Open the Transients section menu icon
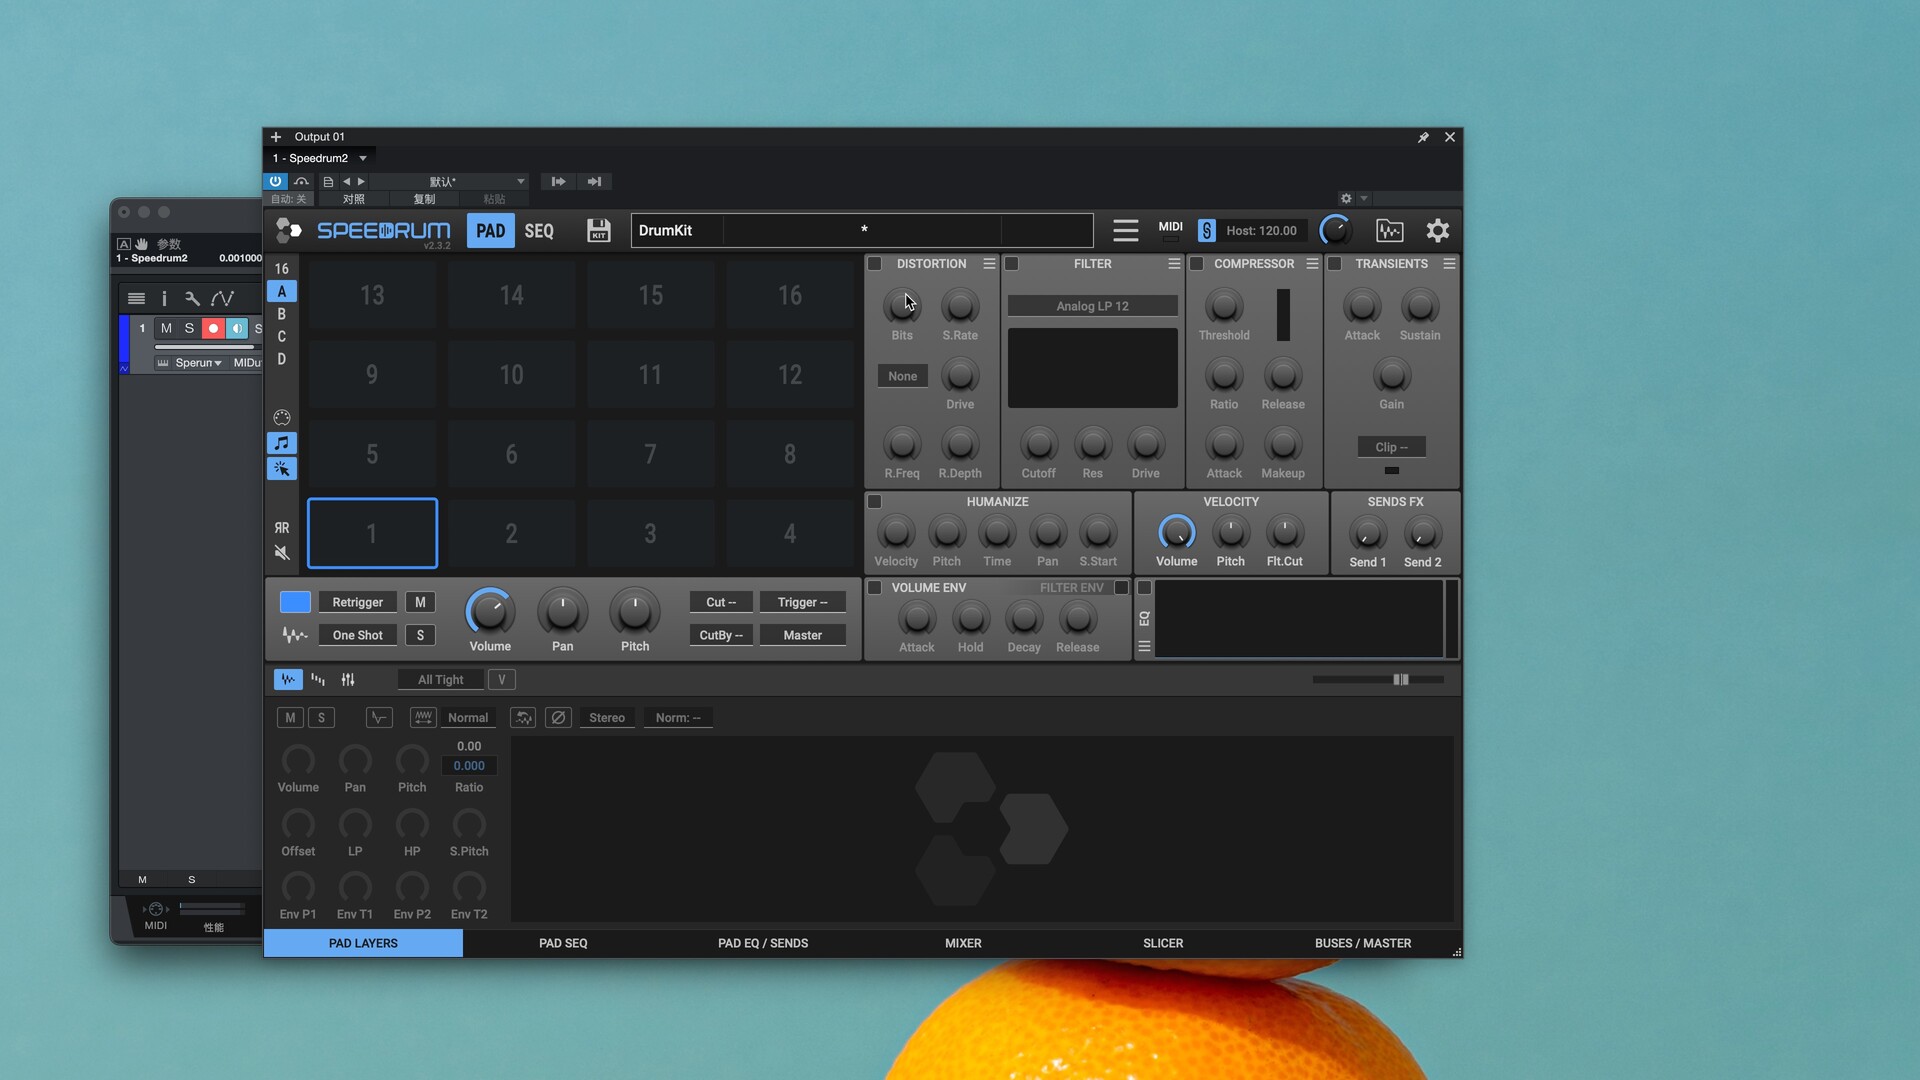Image resolution: width=1920 pixels, height=1080 pixels. tap(1449, 264)
